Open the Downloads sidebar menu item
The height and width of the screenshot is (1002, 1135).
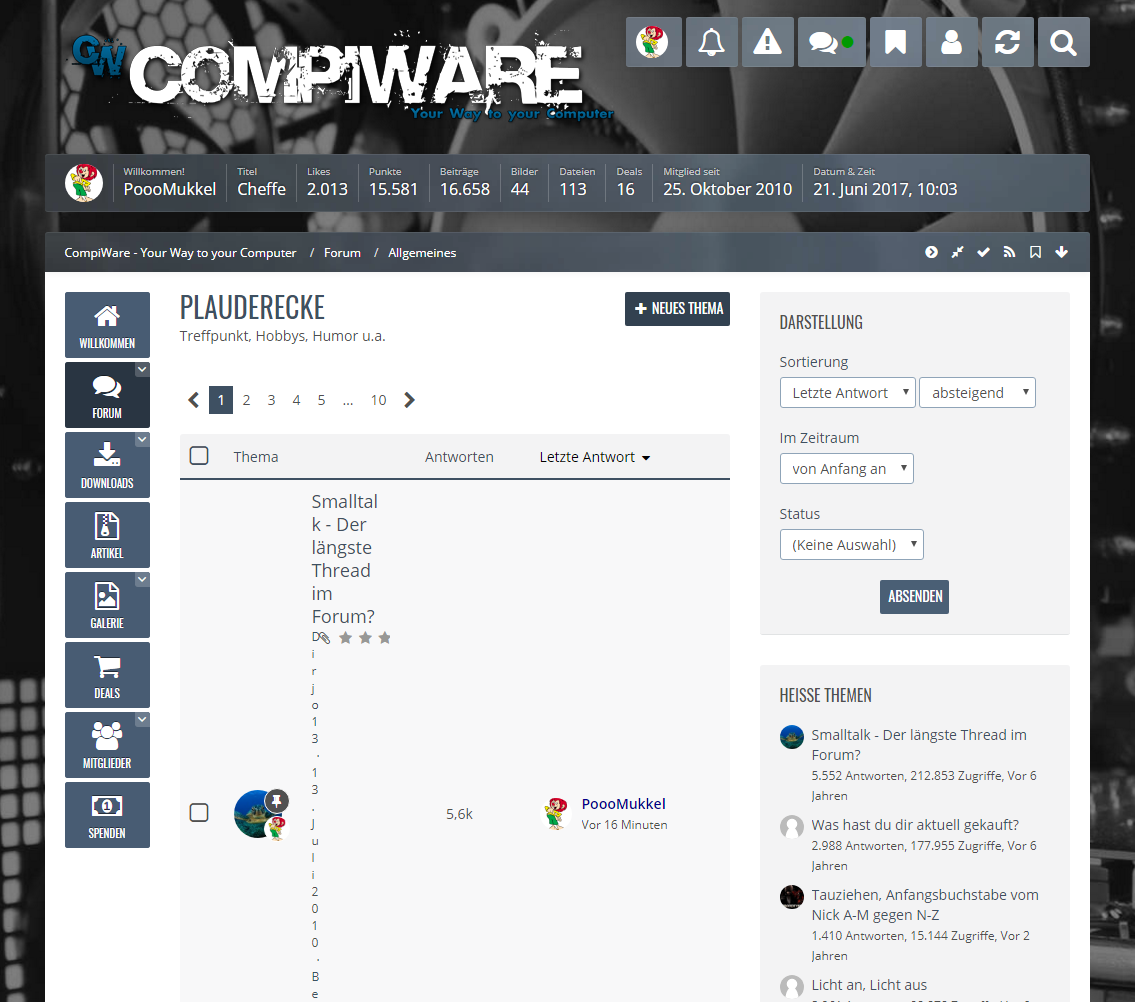coord(107,465)
